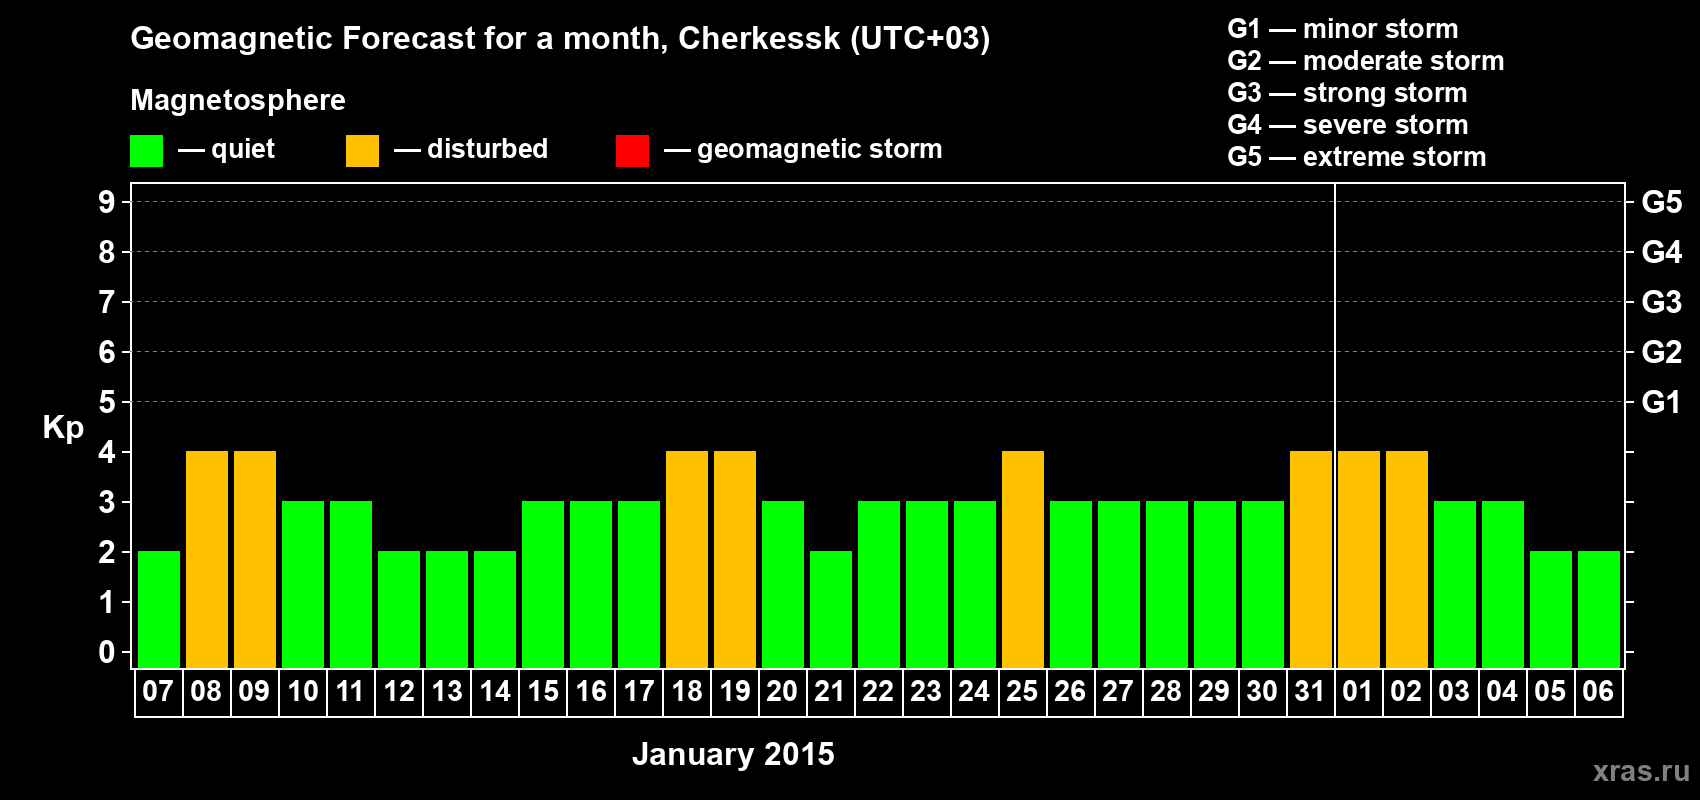Click the orange disturbed legend swatch
Image resolution: width=1700 pixels, height=800 pixels.
[362, 151]
